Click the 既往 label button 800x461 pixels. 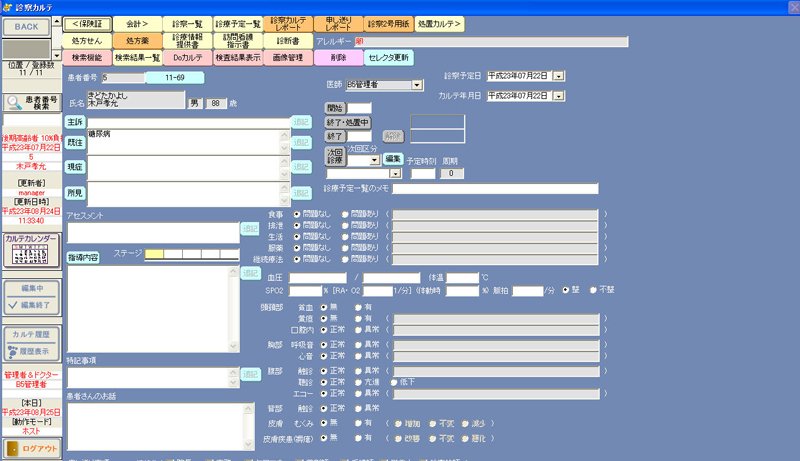coord(75,142)
